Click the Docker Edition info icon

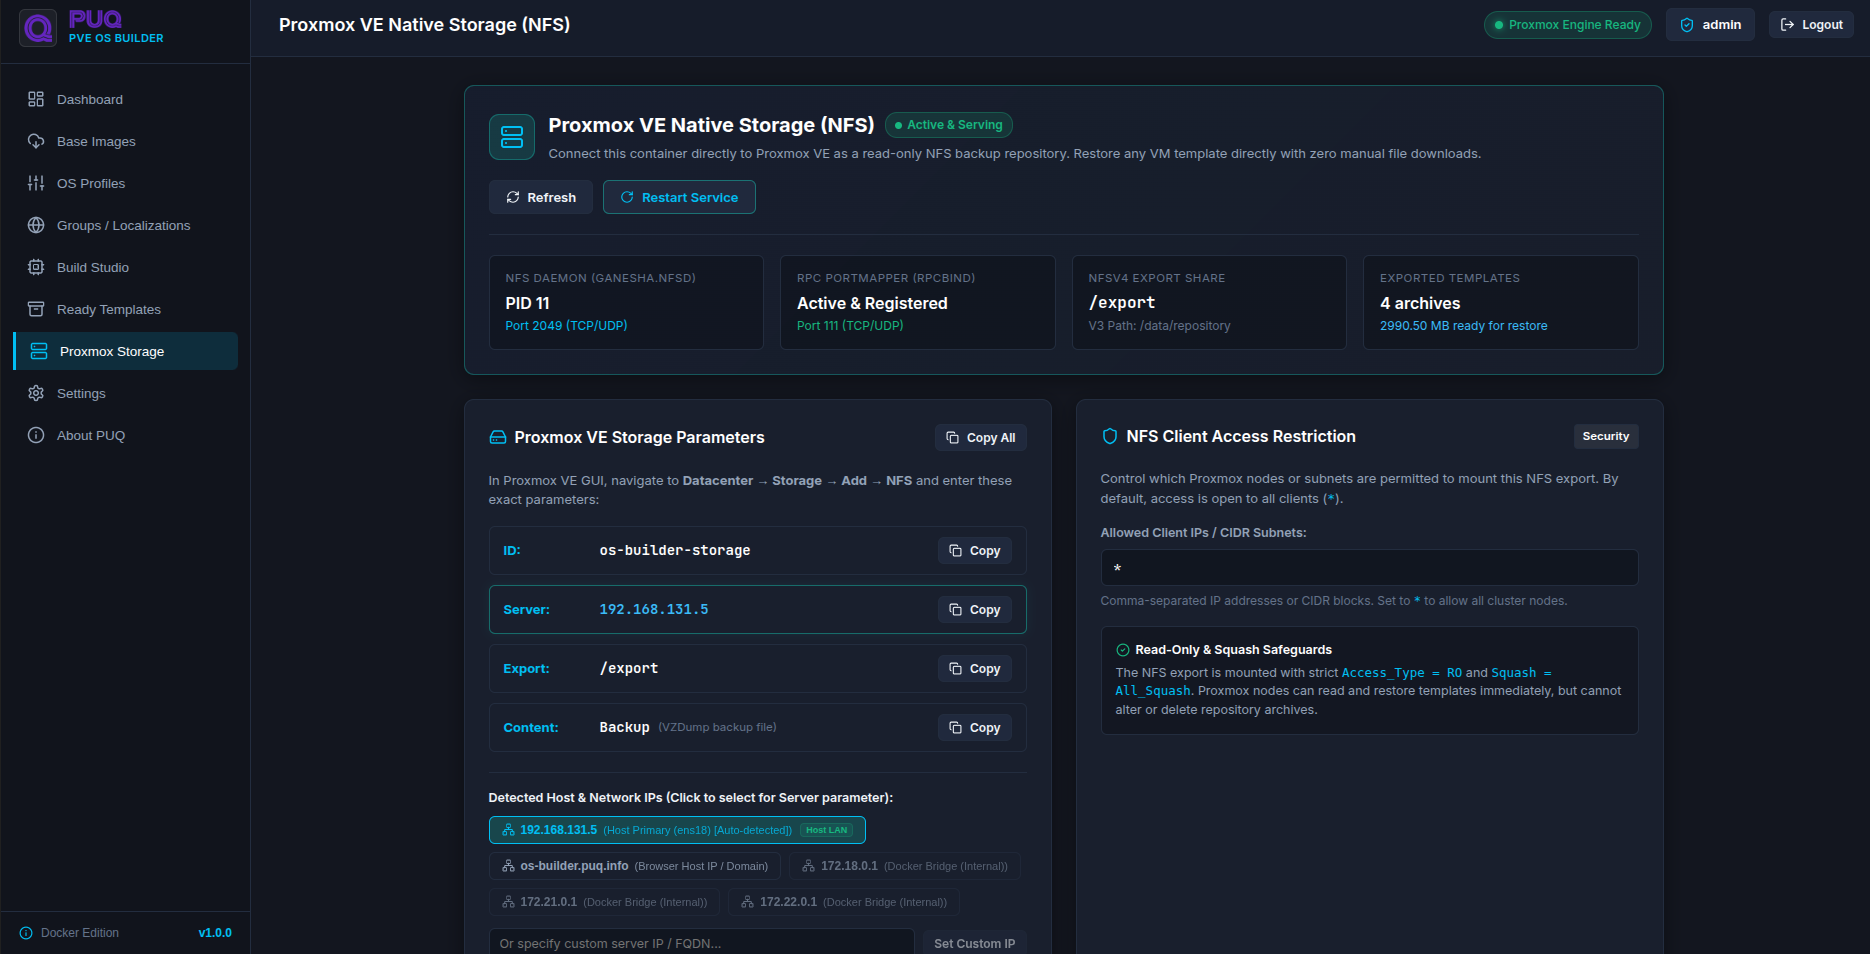(26, 933)
